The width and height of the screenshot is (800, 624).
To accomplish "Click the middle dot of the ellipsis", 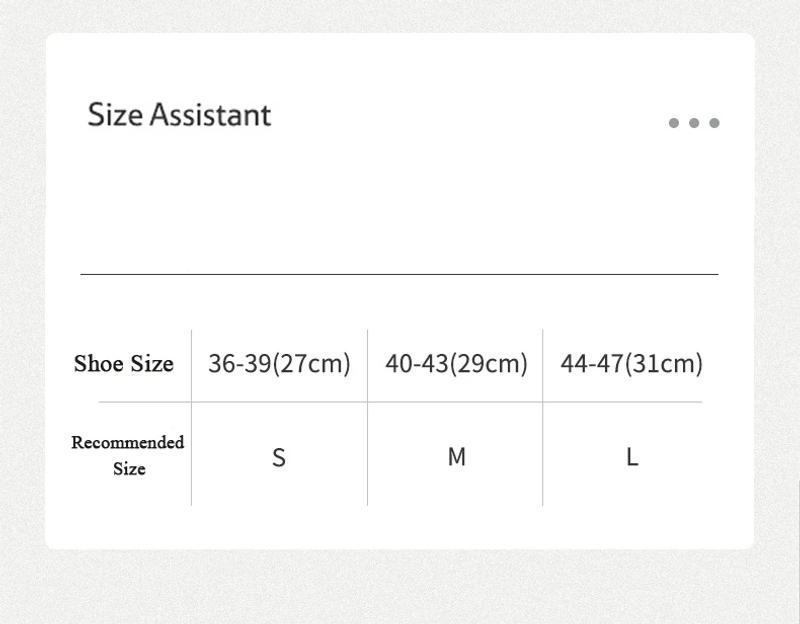I will click(x=694, y=123).
